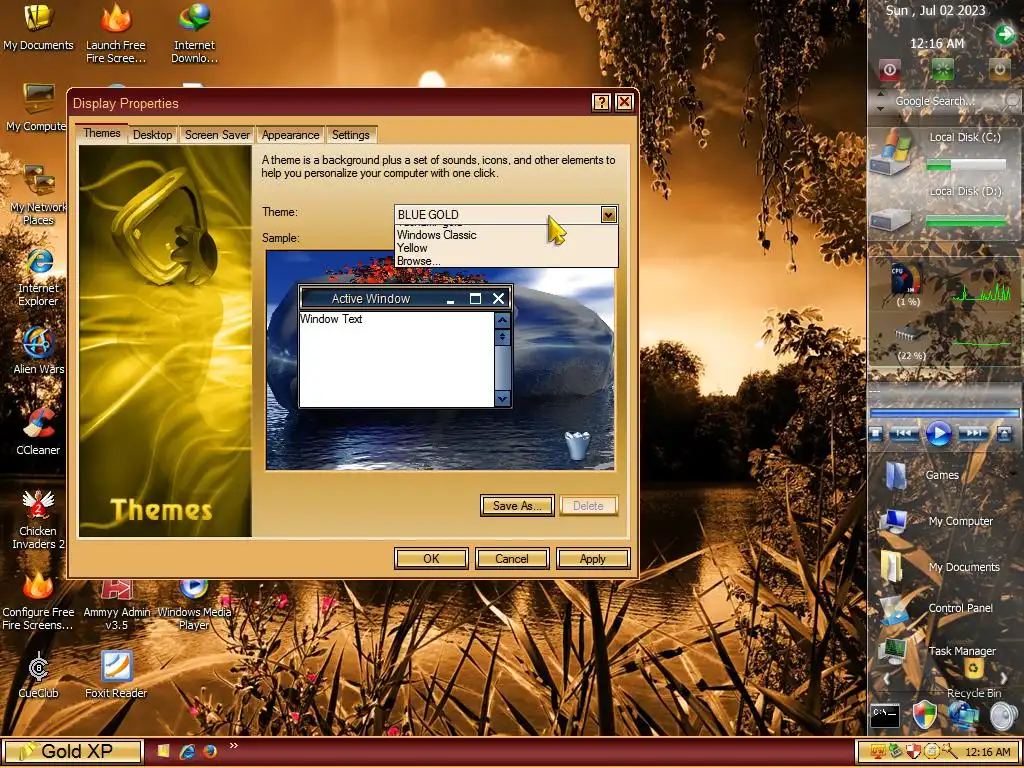Open Windows Media Player desktop shortcut
Screen dimensions: 1024x768
(194, 606)
